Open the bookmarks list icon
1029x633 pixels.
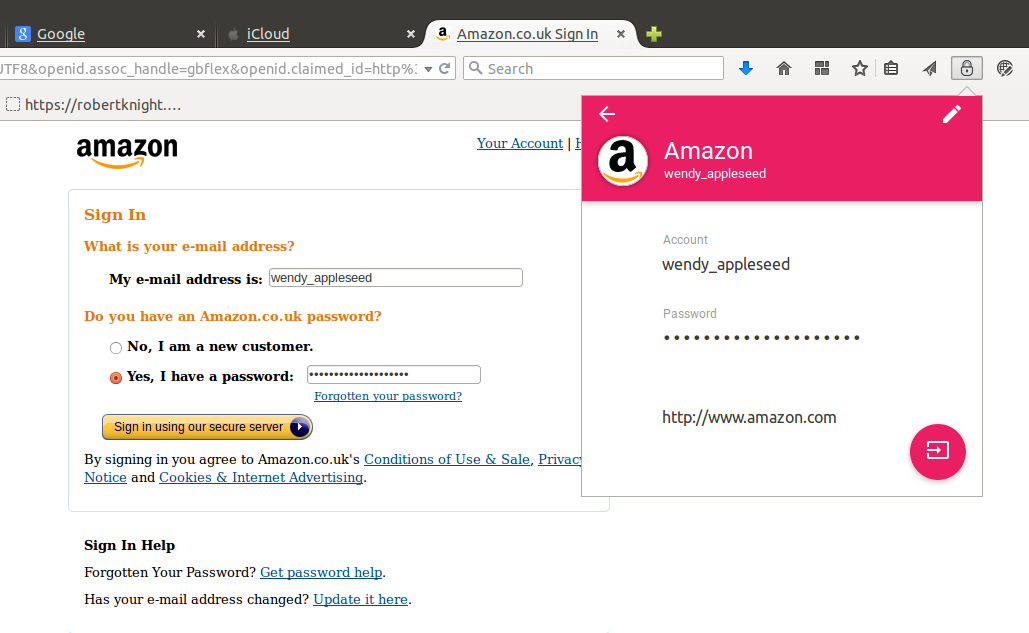(891, 68)
